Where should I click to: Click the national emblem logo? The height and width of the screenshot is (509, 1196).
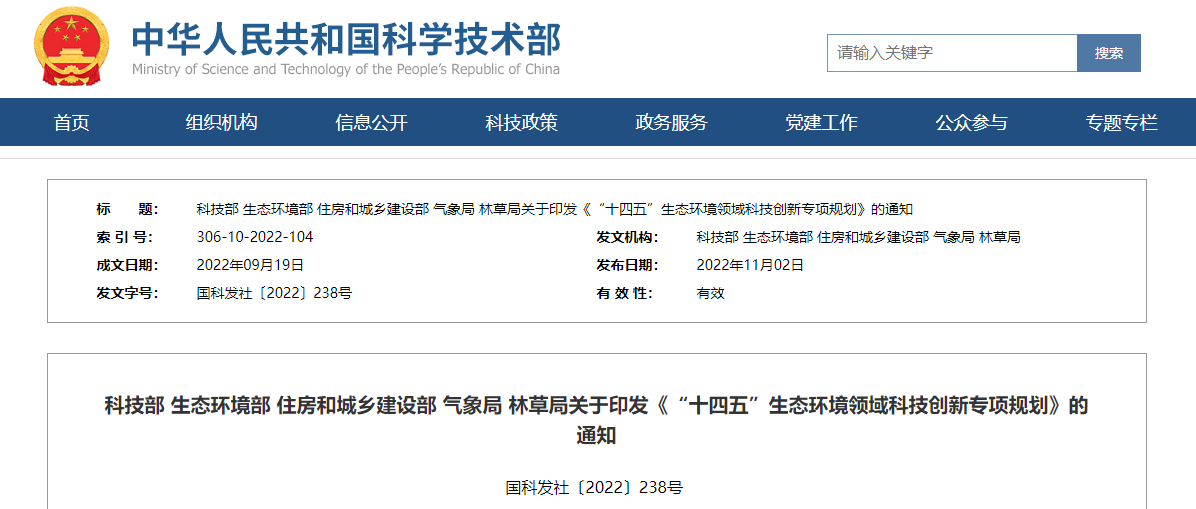(72, 46)
